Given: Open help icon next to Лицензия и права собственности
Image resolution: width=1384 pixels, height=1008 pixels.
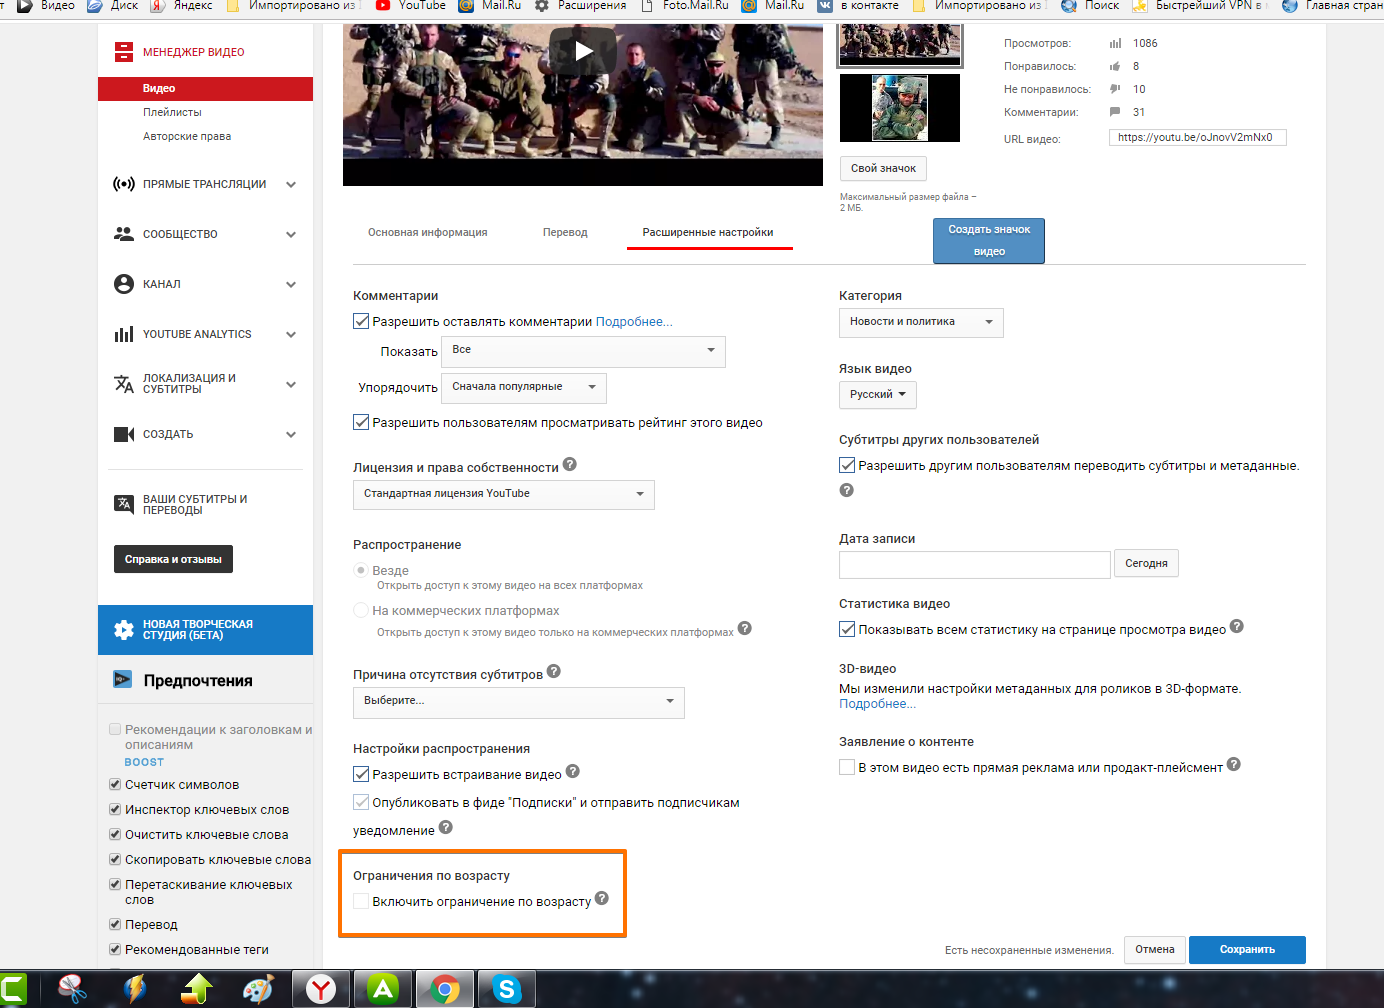Looking at the screenshot, I should (x=570, y=464).
